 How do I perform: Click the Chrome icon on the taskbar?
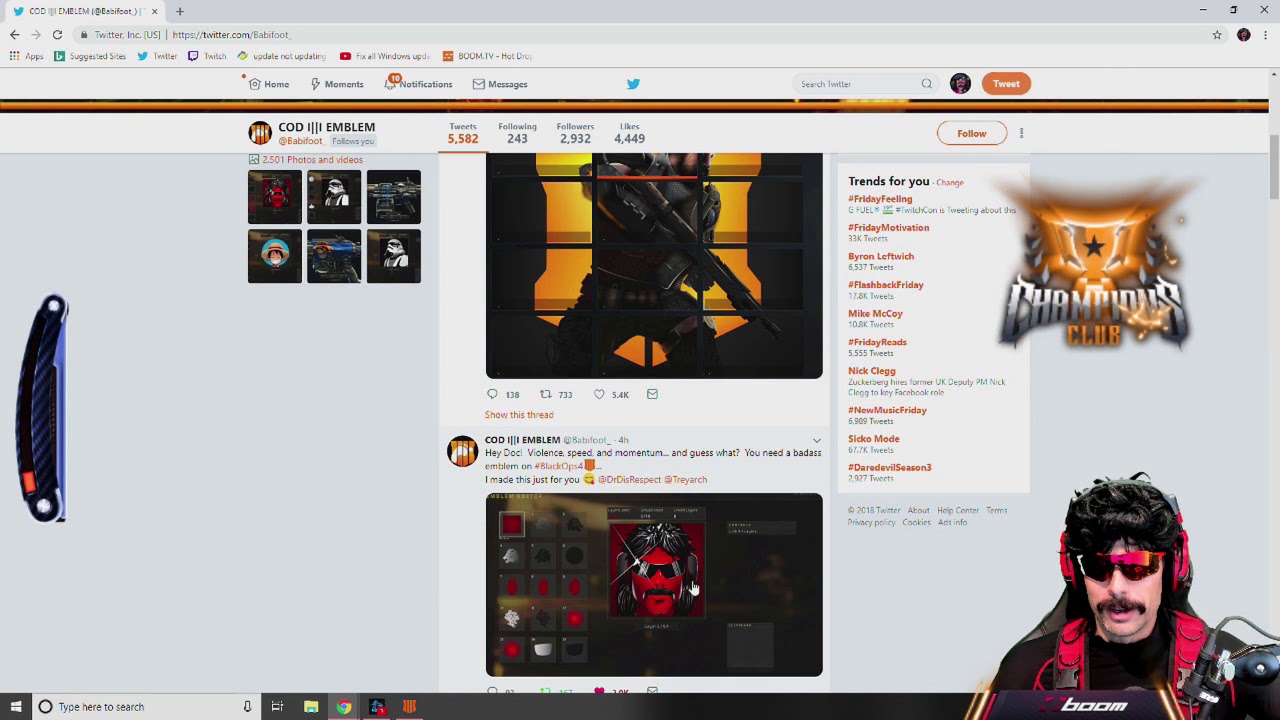(x=344, y=707)
